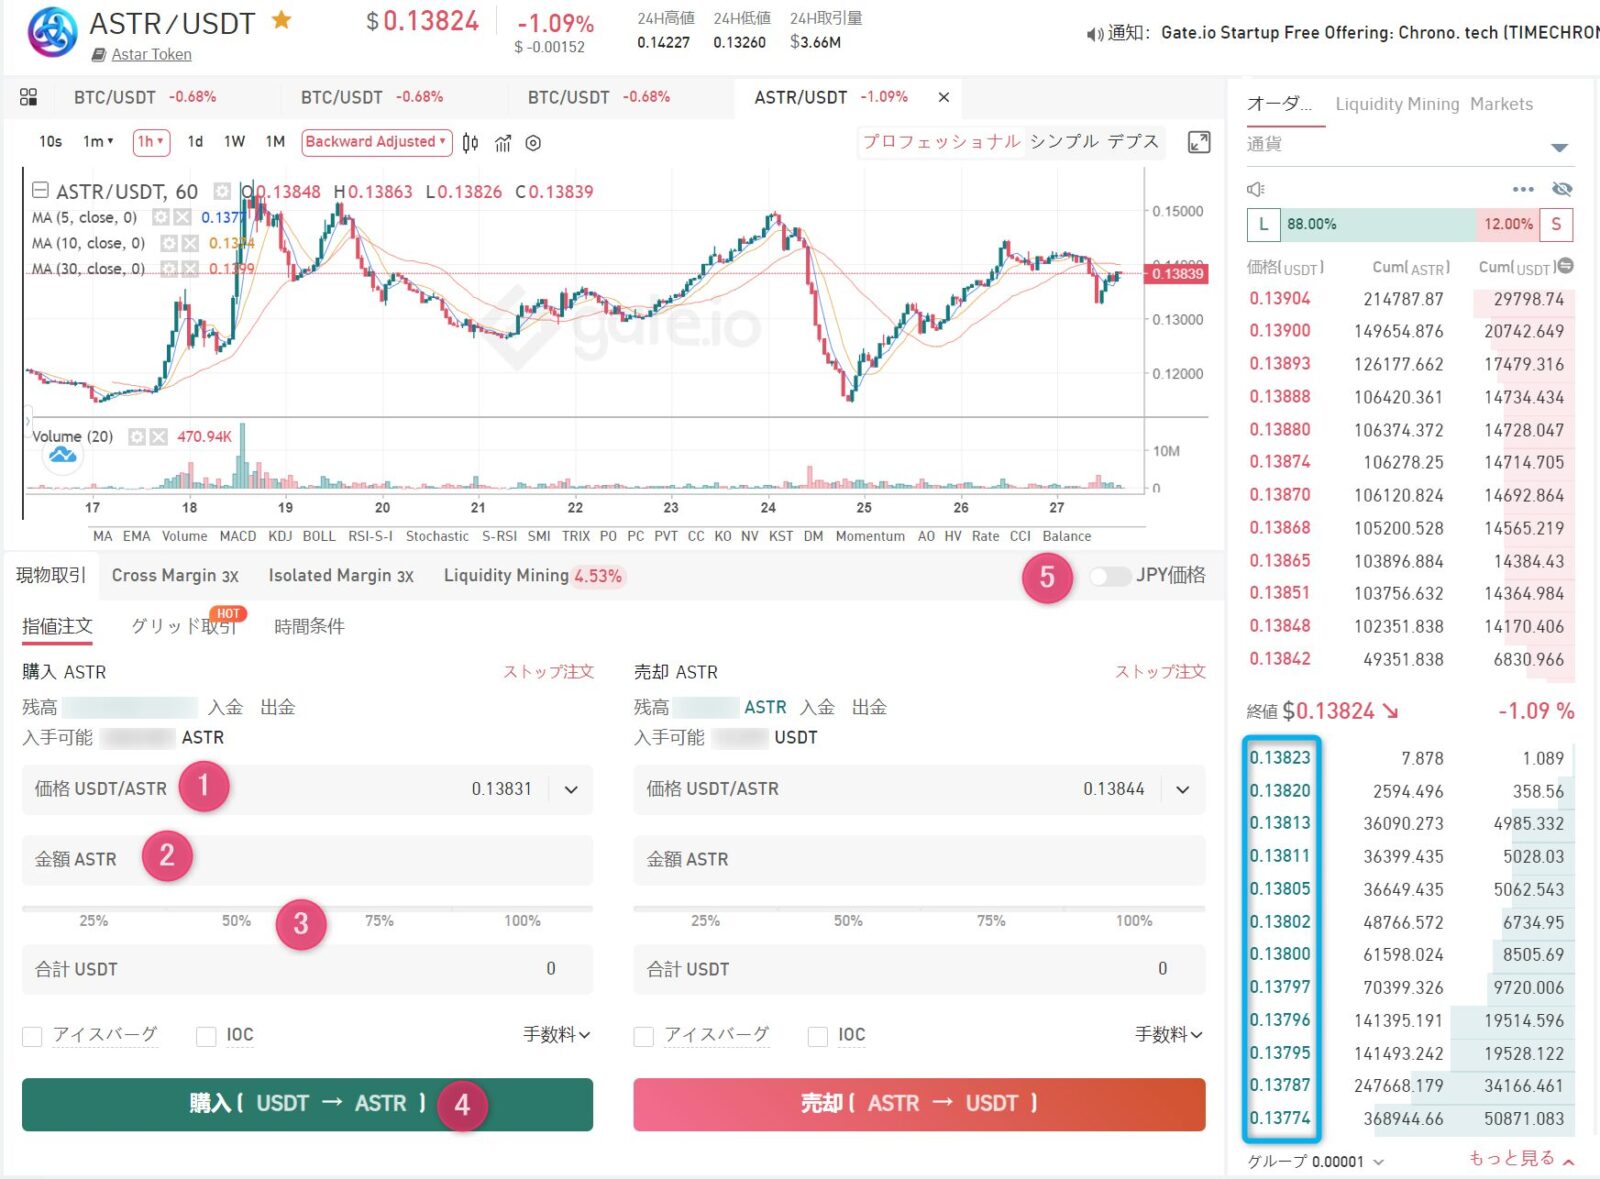Open sell price type dropdown arrow
1600x1179 pixels.
pos(1183,789)
